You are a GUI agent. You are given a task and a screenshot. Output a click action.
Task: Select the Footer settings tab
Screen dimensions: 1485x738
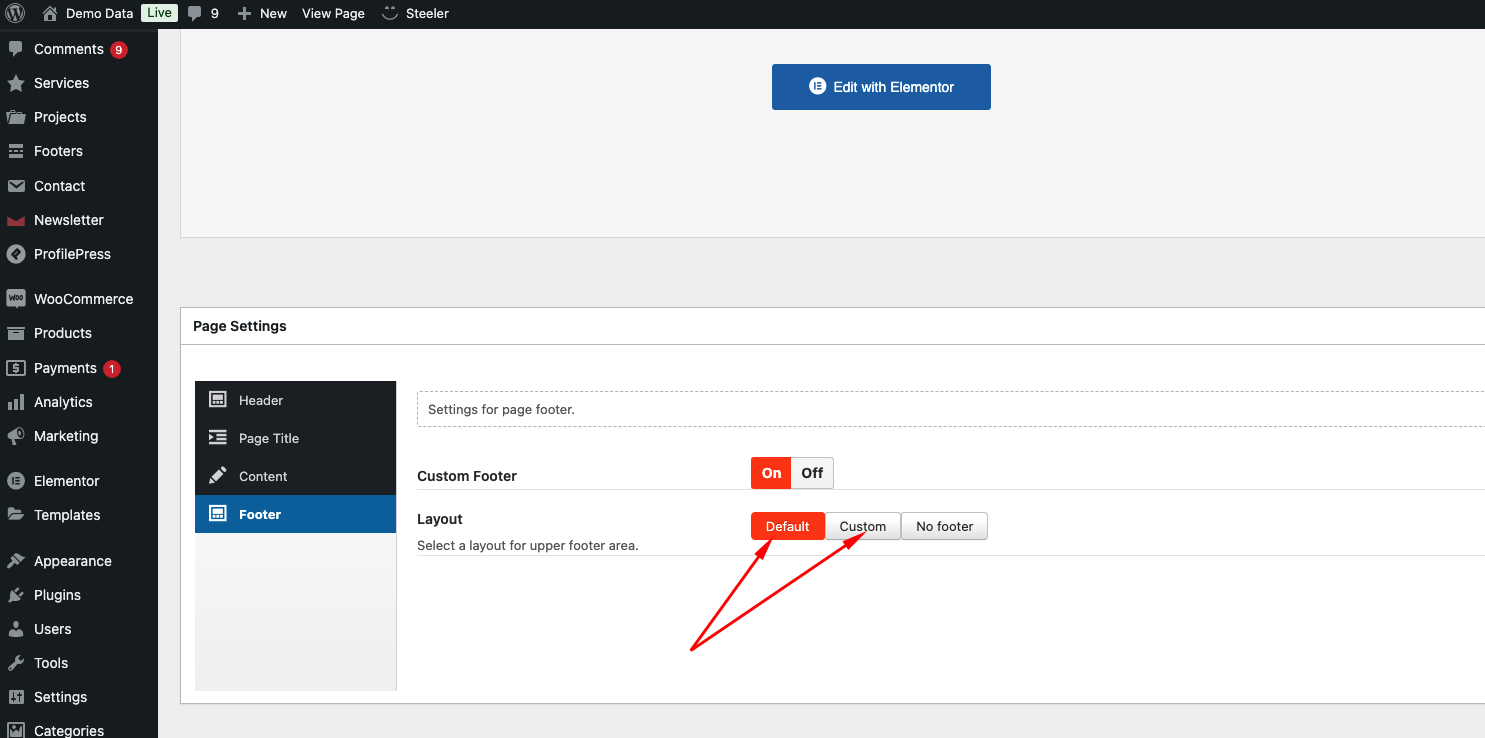[x=296, y=514]
